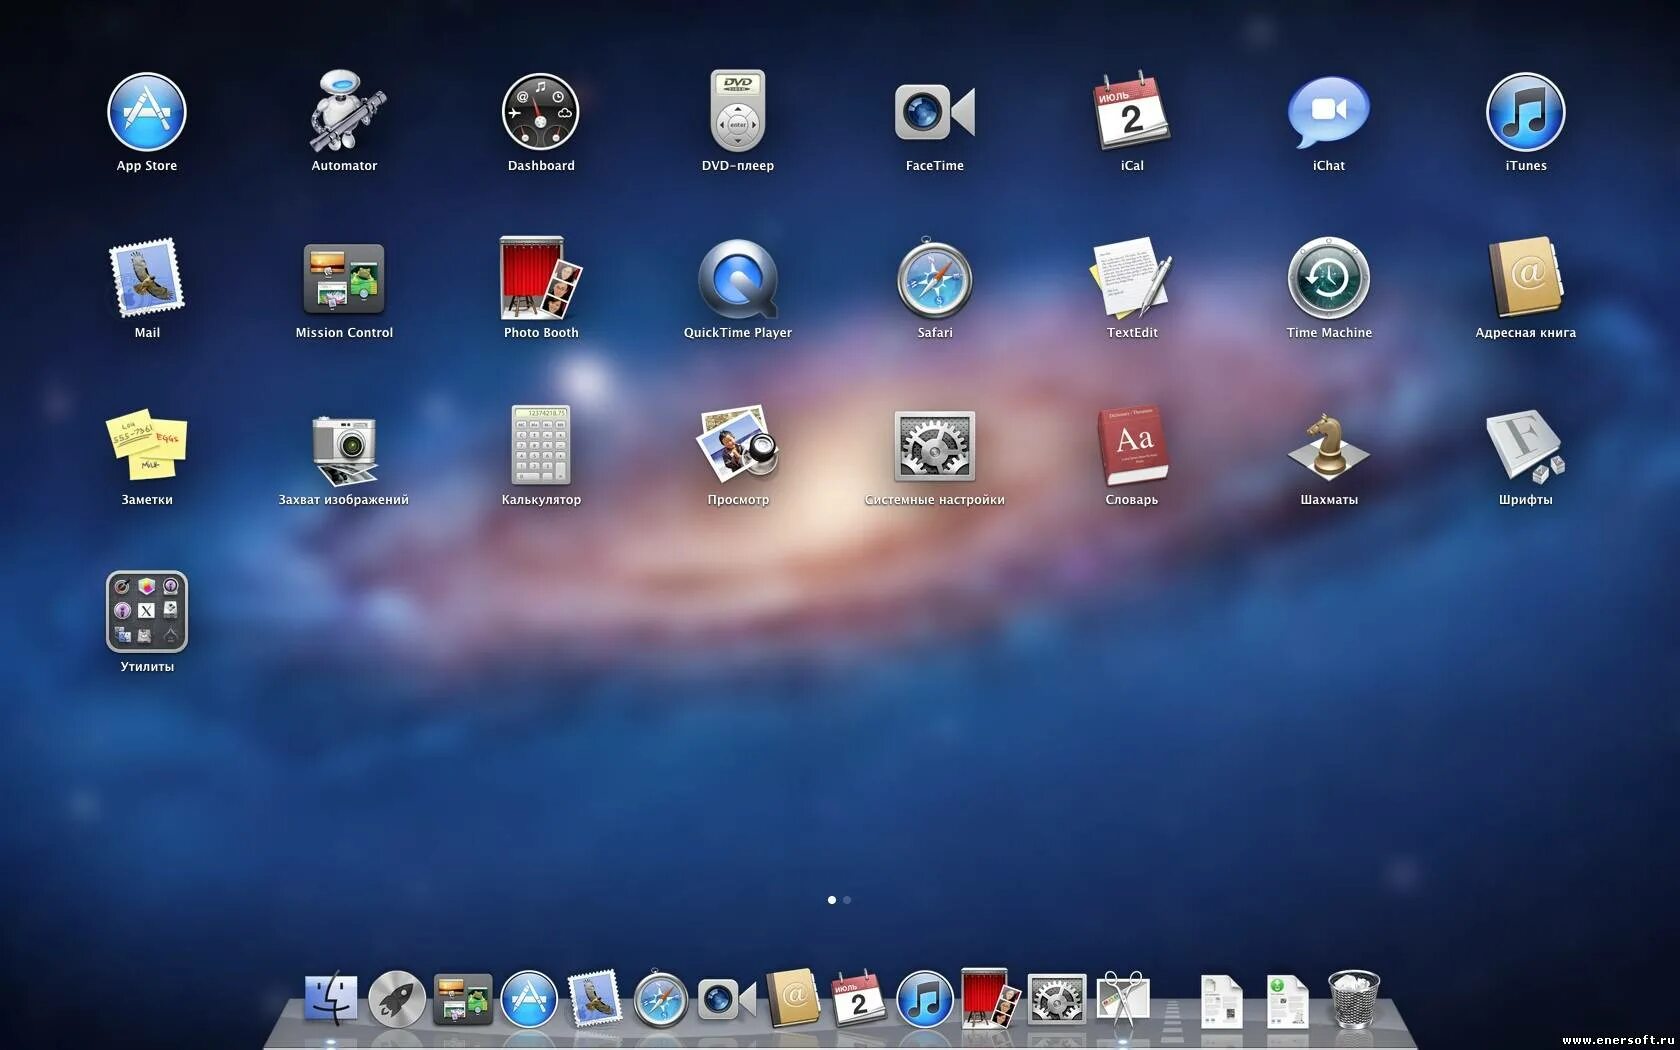
Task: Open Photo Booth from the Dock
Action: 991,998
